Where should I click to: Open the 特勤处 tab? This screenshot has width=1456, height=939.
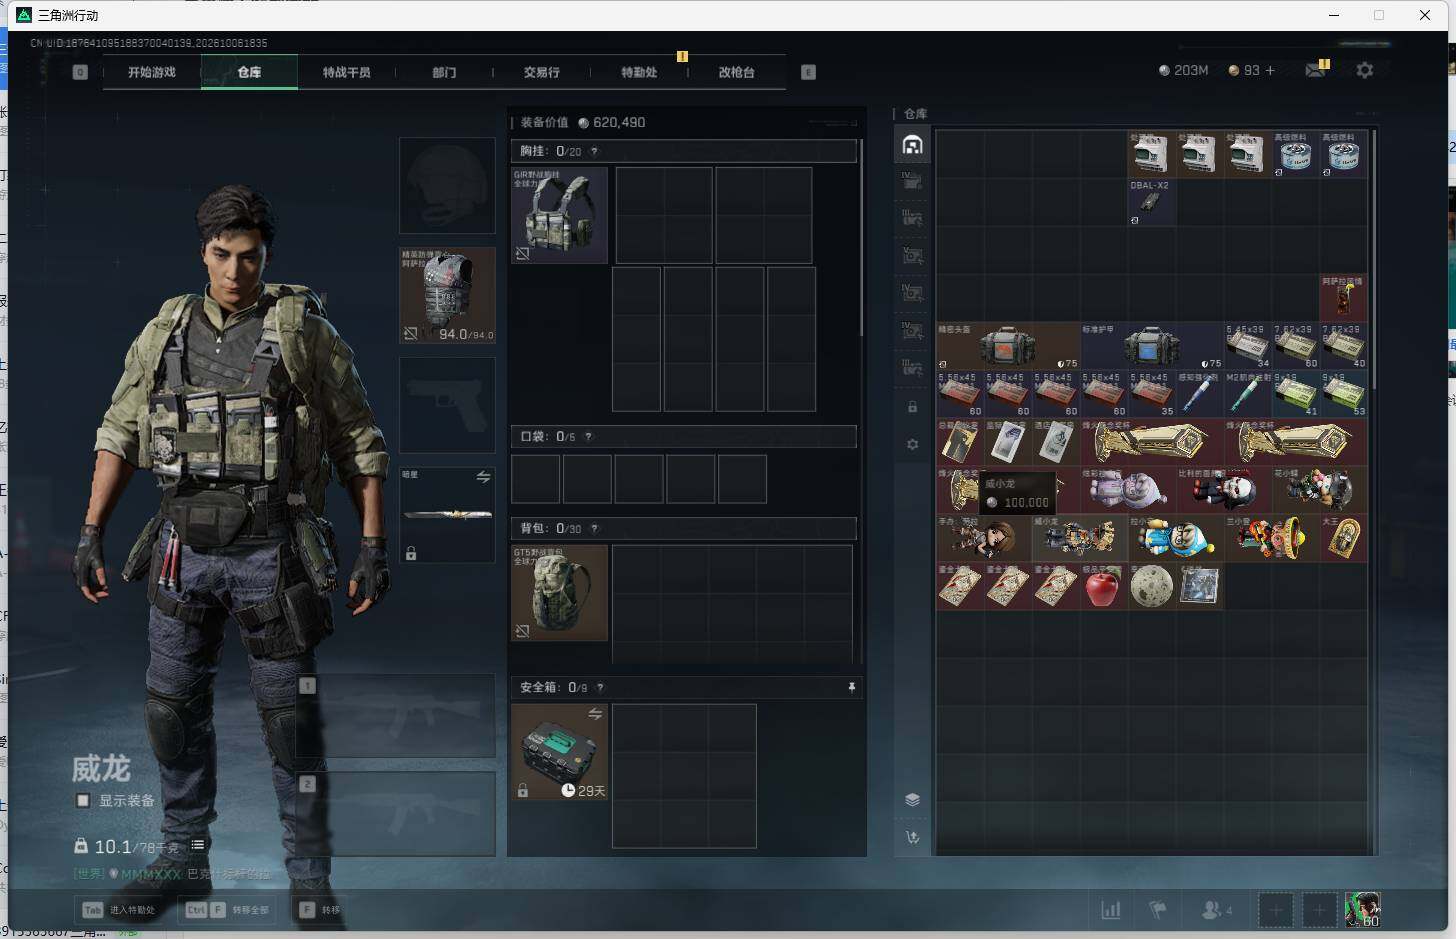(x=639, y=72)
